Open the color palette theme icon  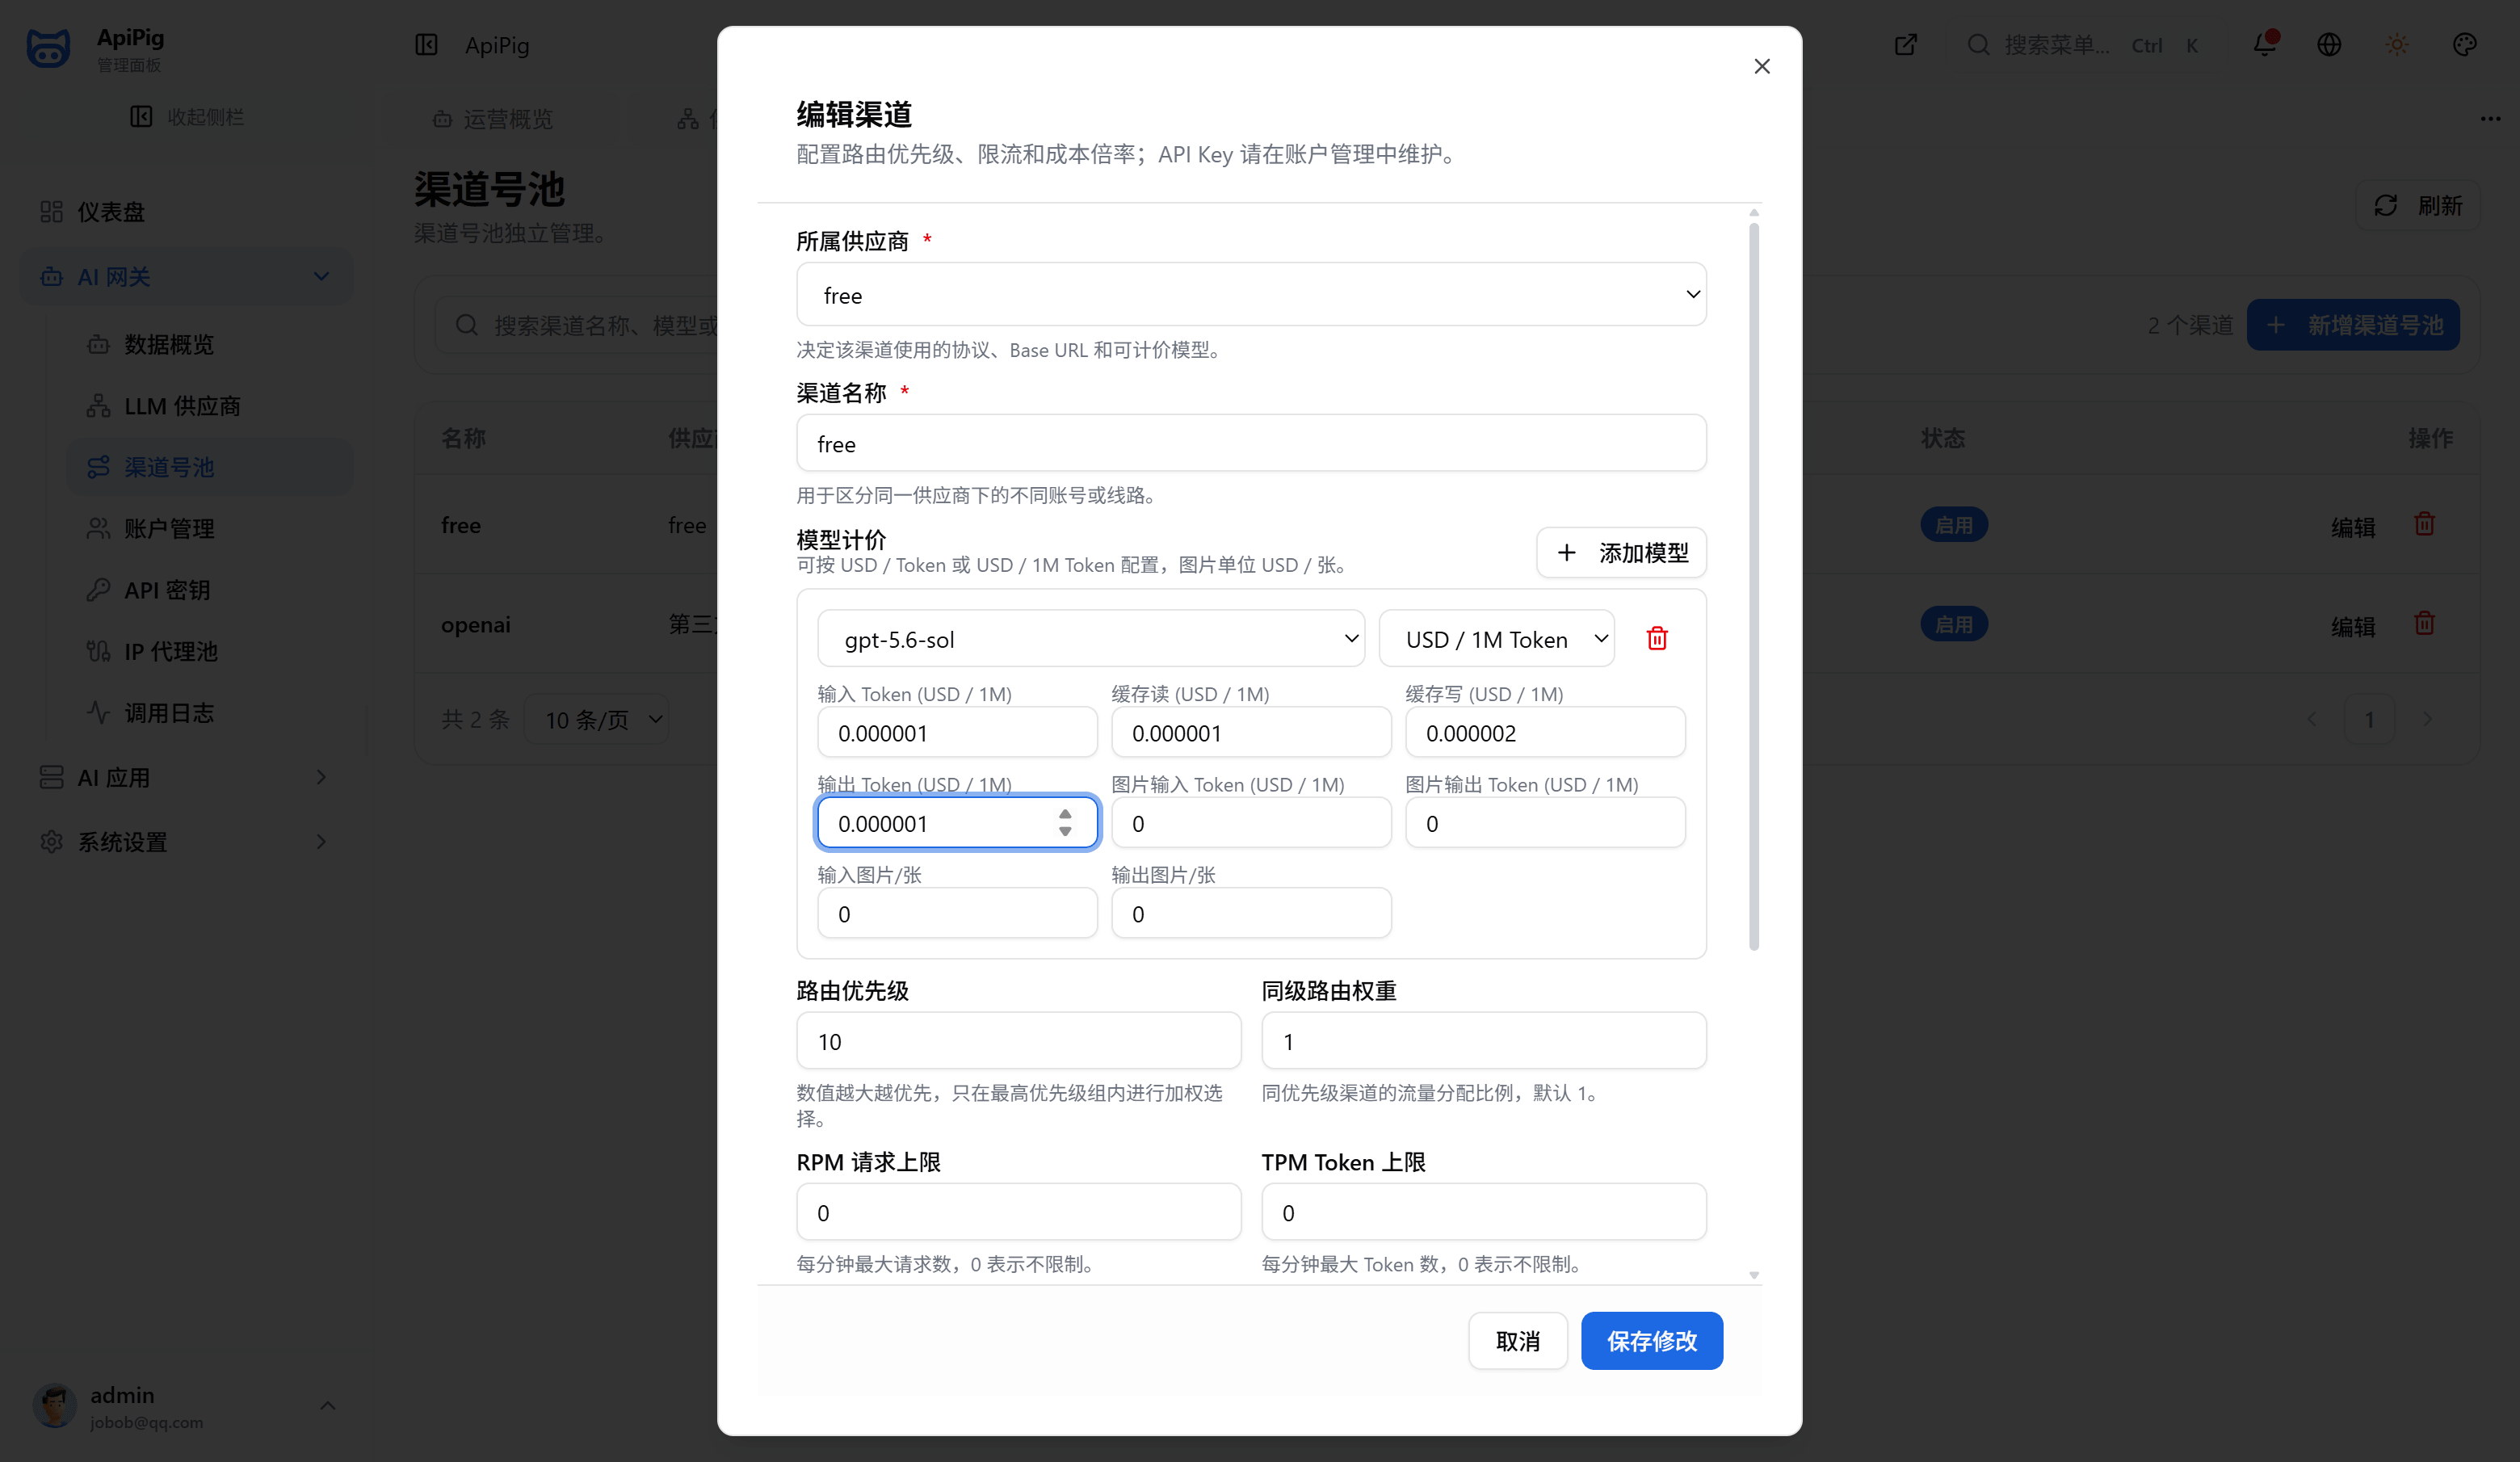point(2465,44)
